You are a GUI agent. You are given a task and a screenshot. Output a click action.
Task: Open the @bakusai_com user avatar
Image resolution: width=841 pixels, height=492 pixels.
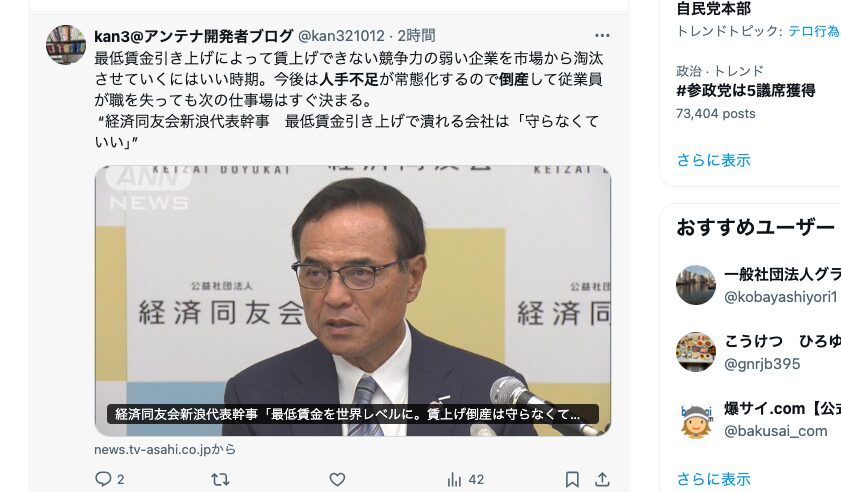coord(696,419)
